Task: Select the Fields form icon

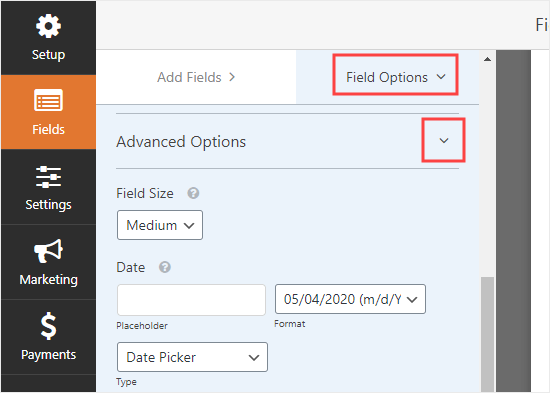Action: tap(48, 100)
